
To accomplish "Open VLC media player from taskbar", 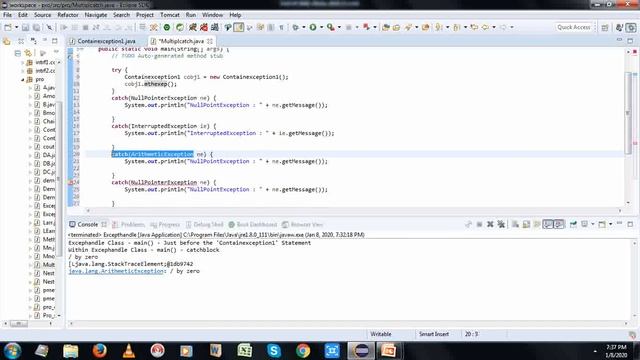I will click(x=129, y=351).
